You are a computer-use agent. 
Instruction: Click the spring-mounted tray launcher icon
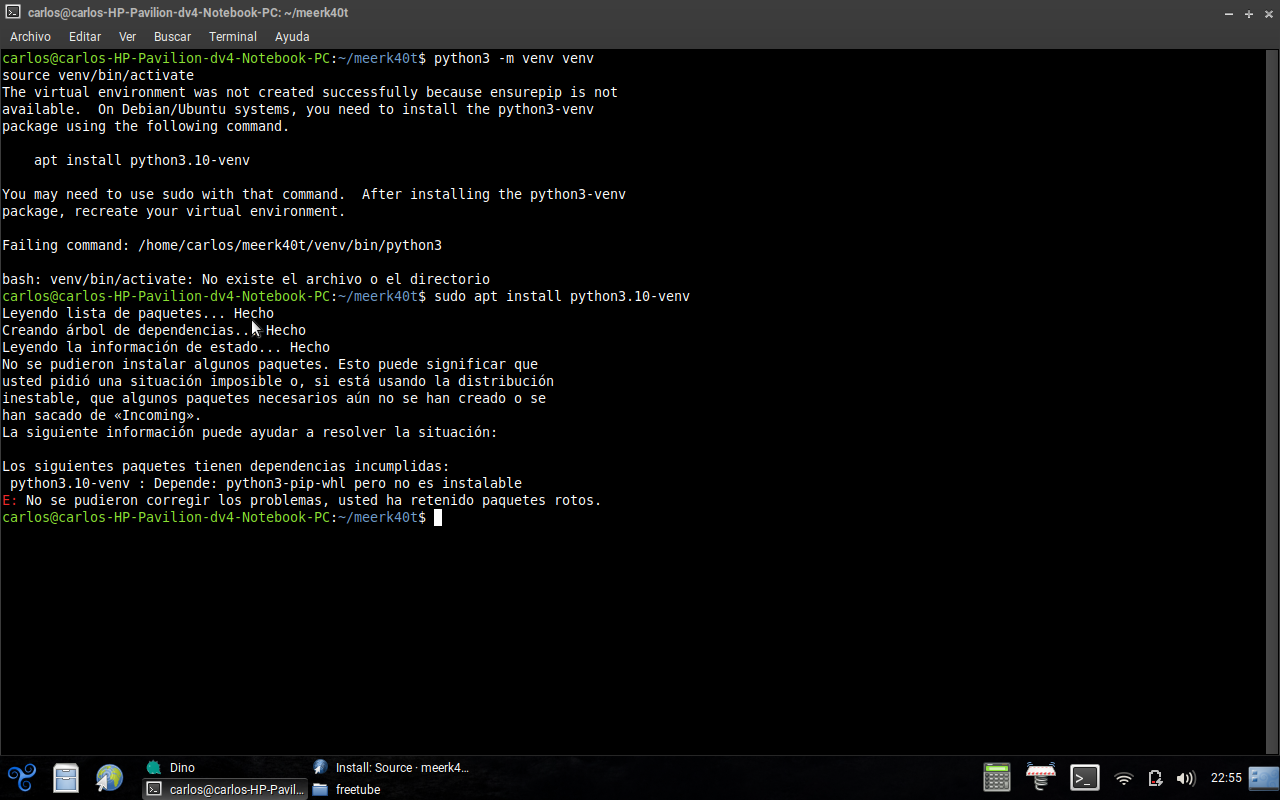click(x=1041, y=778)
